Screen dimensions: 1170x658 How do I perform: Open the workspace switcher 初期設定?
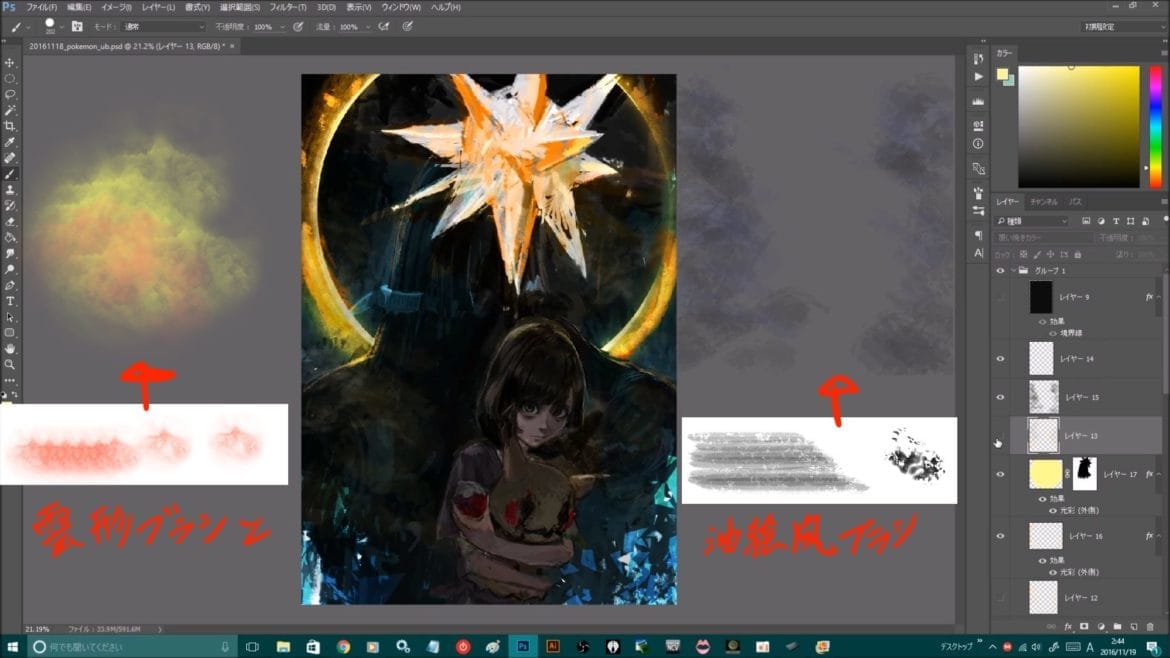[1119, 27]
